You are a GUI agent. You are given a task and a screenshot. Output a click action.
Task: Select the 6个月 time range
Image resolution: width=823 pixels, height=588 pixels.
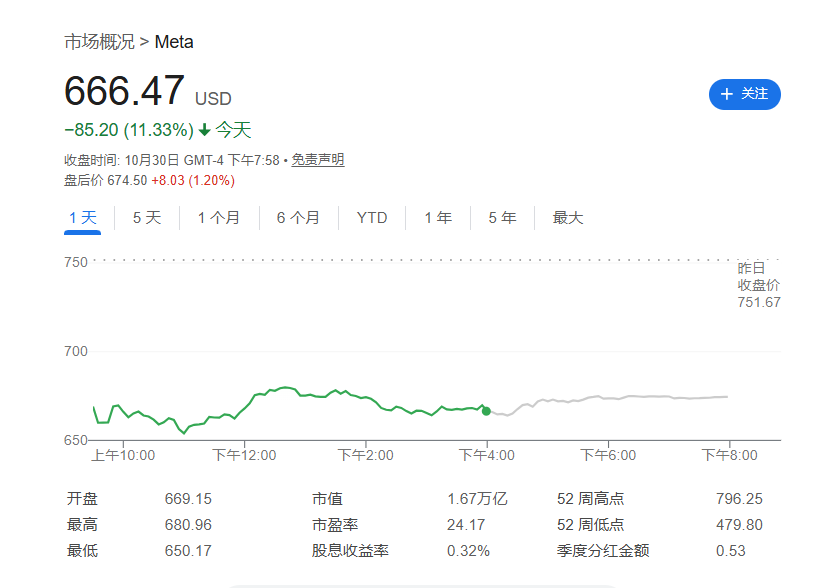(x=297, y=217)
